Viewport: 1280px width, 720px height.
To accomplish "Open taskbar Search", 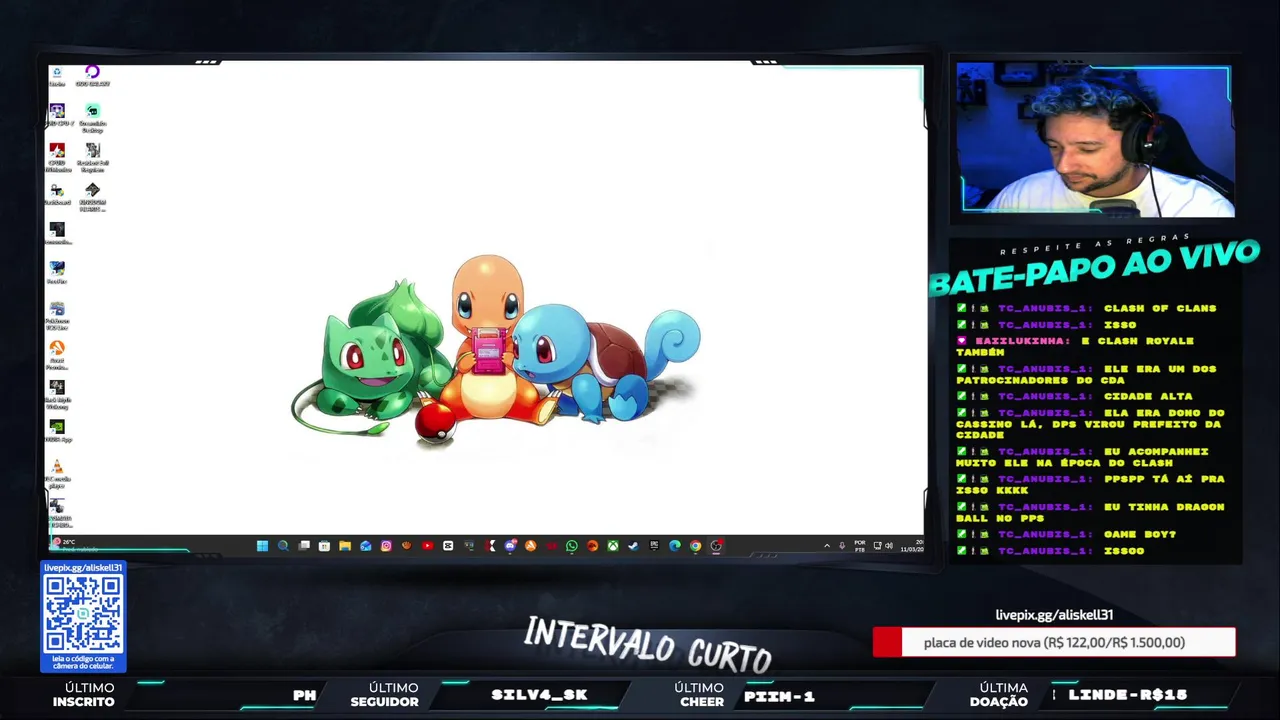I will tap(283, 546).
